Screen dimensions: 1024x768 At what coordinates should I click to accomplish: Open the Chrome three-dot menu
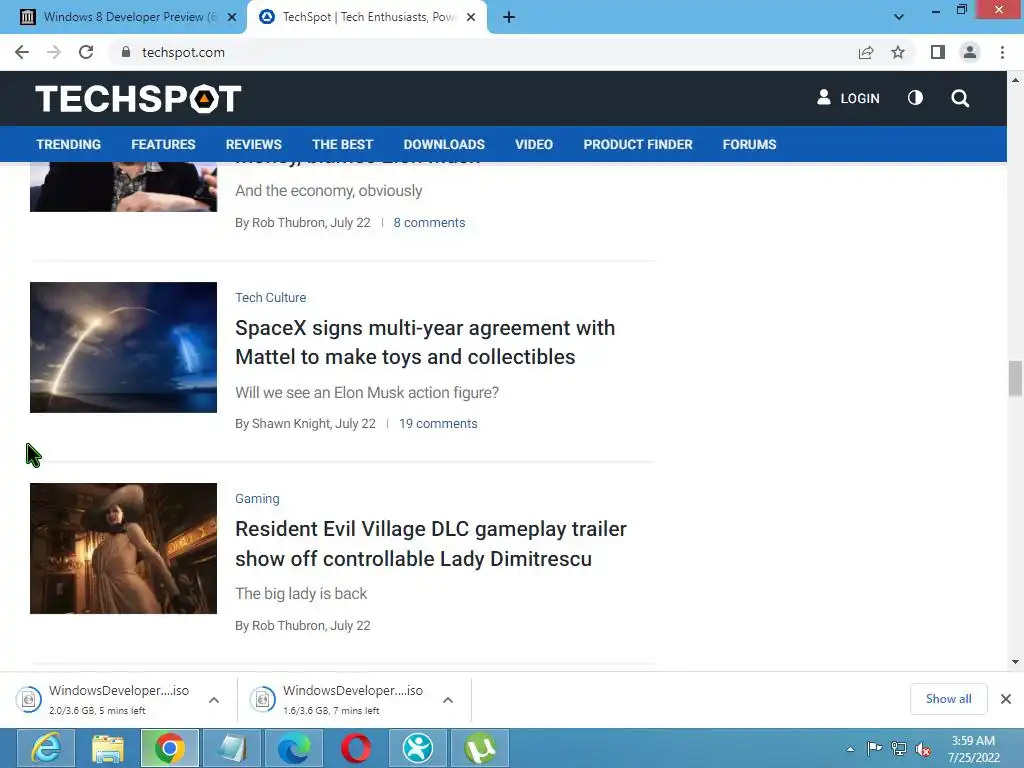[1002, 52]
